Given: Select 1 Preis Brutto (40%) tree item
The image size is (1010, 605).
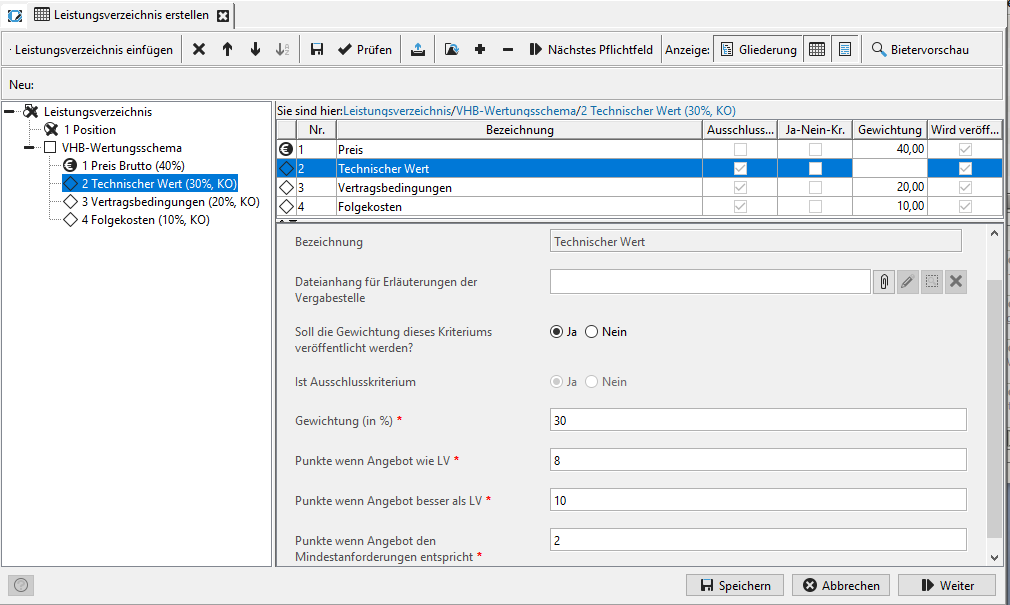Looking at the screenshot, I should click(x=133, y=166).
